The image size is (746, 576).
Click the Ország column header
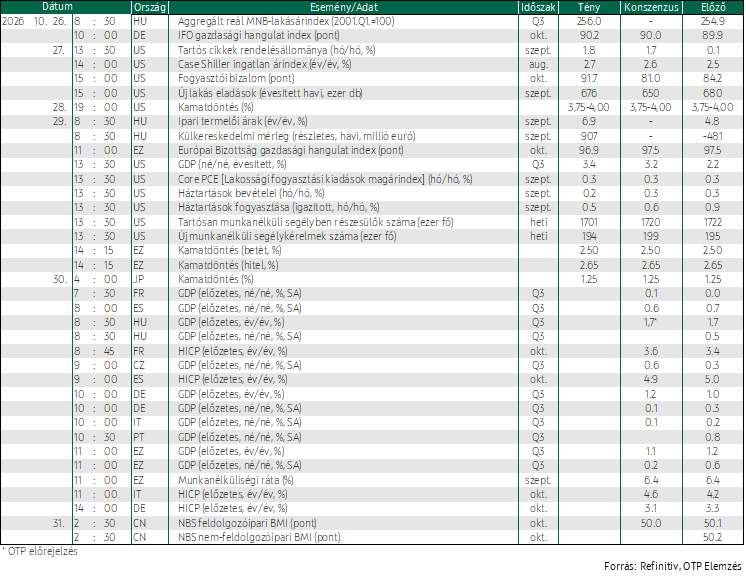[x=150, y=7]
